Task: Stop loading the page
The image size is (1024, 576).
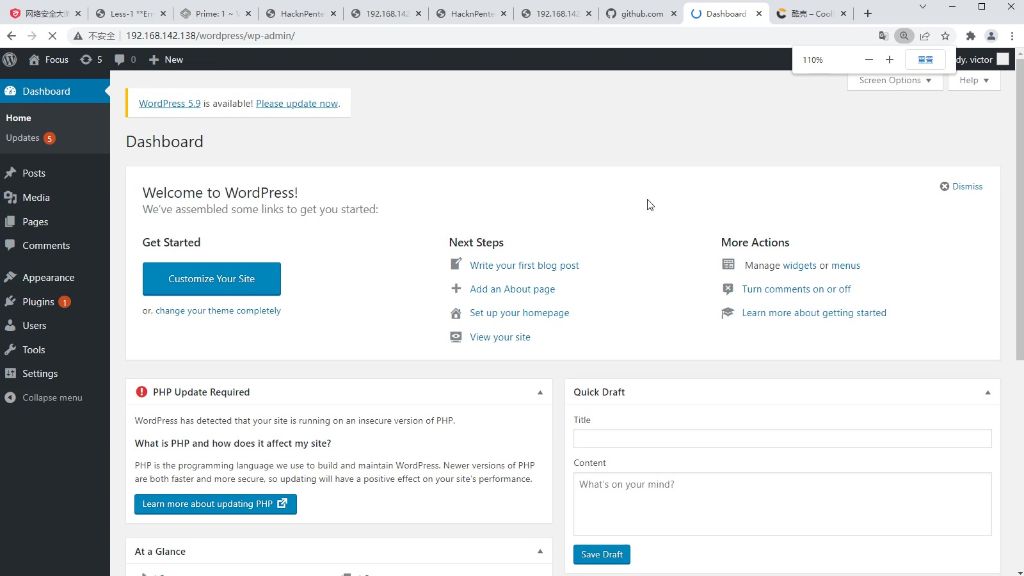Action: pyautogui.click(x=52, y=36)
